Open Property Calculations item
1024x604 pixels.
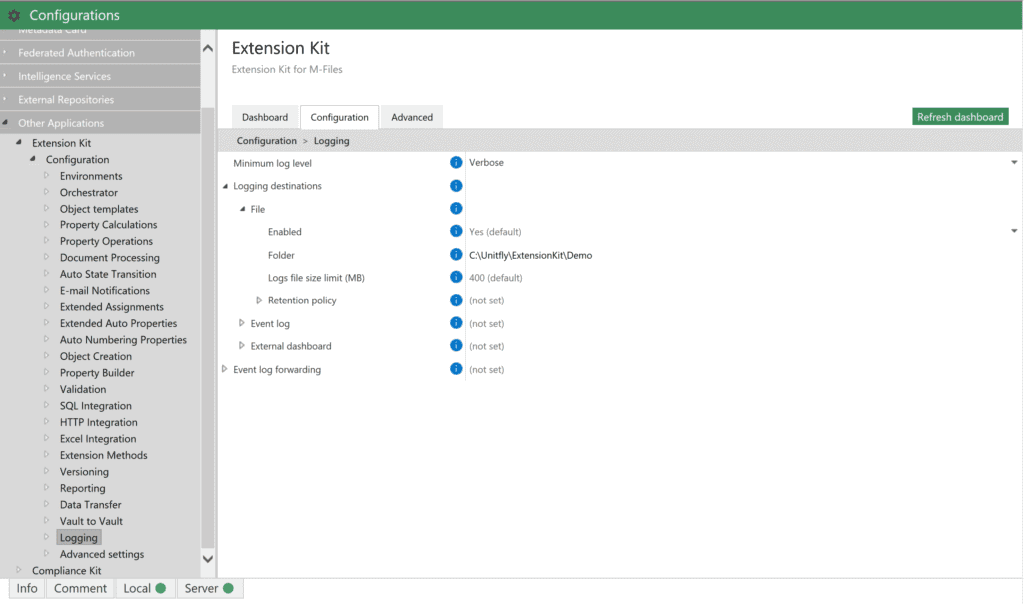tap(108, 225)
